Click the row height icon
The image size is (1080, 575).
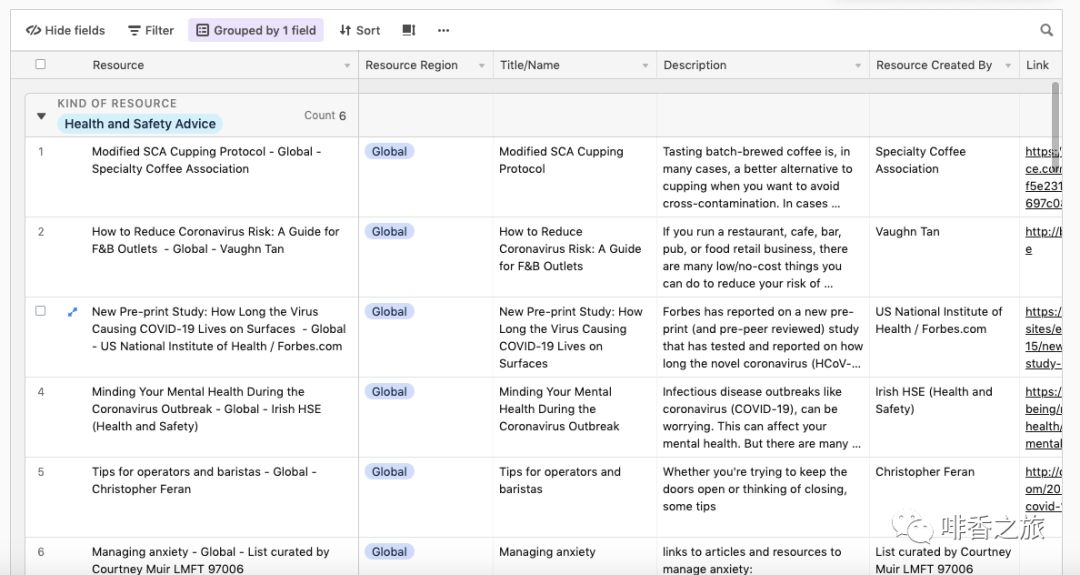[409, 30]
